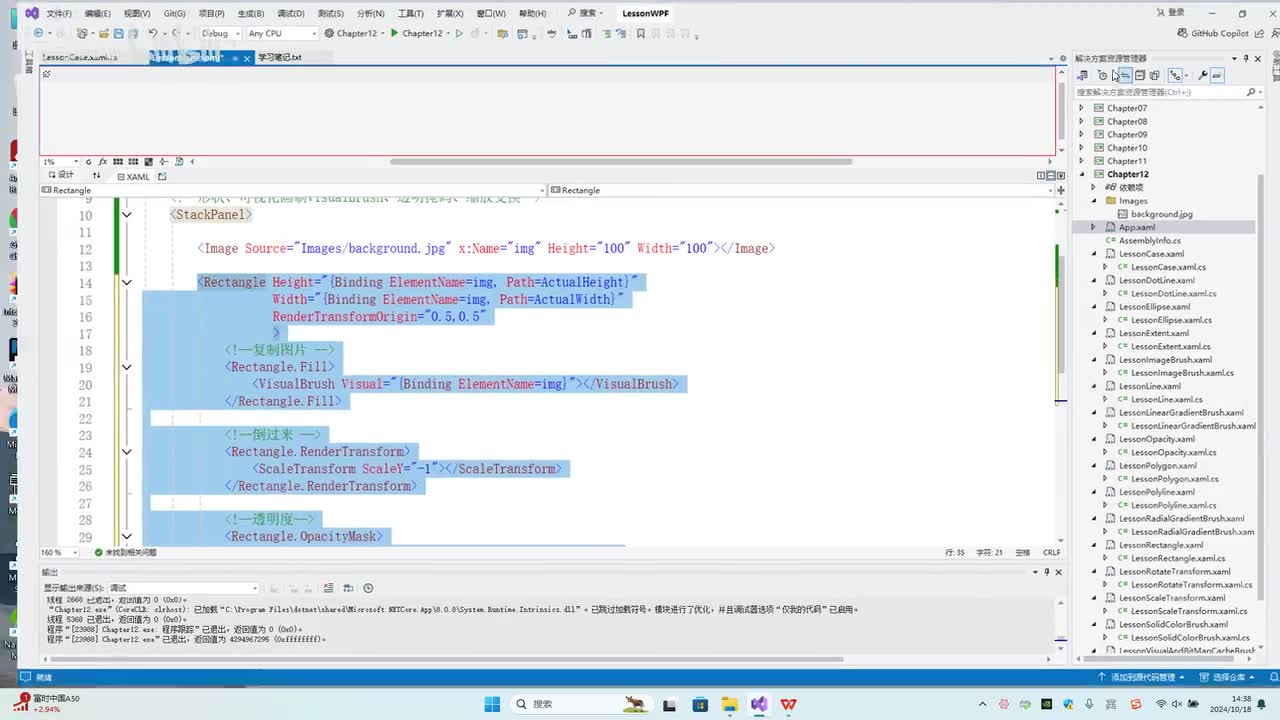Switch to the 学习笔记.txt tab

point(280,58)
